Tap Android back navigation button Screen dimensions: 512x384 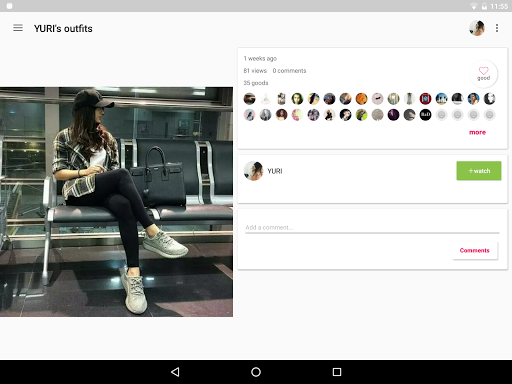click(x=175, y=372)
